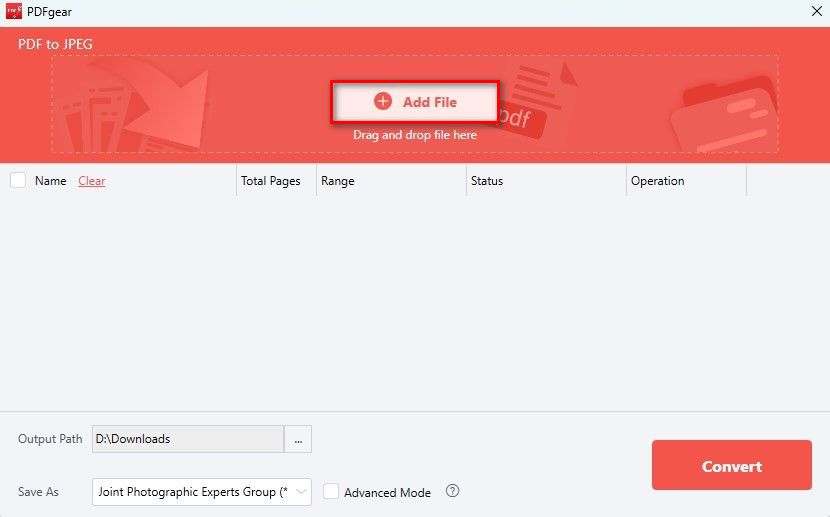Enable the Advanced Mode checkbox
Viewport: 830px width, 517px height.
[x=331, y=491]
